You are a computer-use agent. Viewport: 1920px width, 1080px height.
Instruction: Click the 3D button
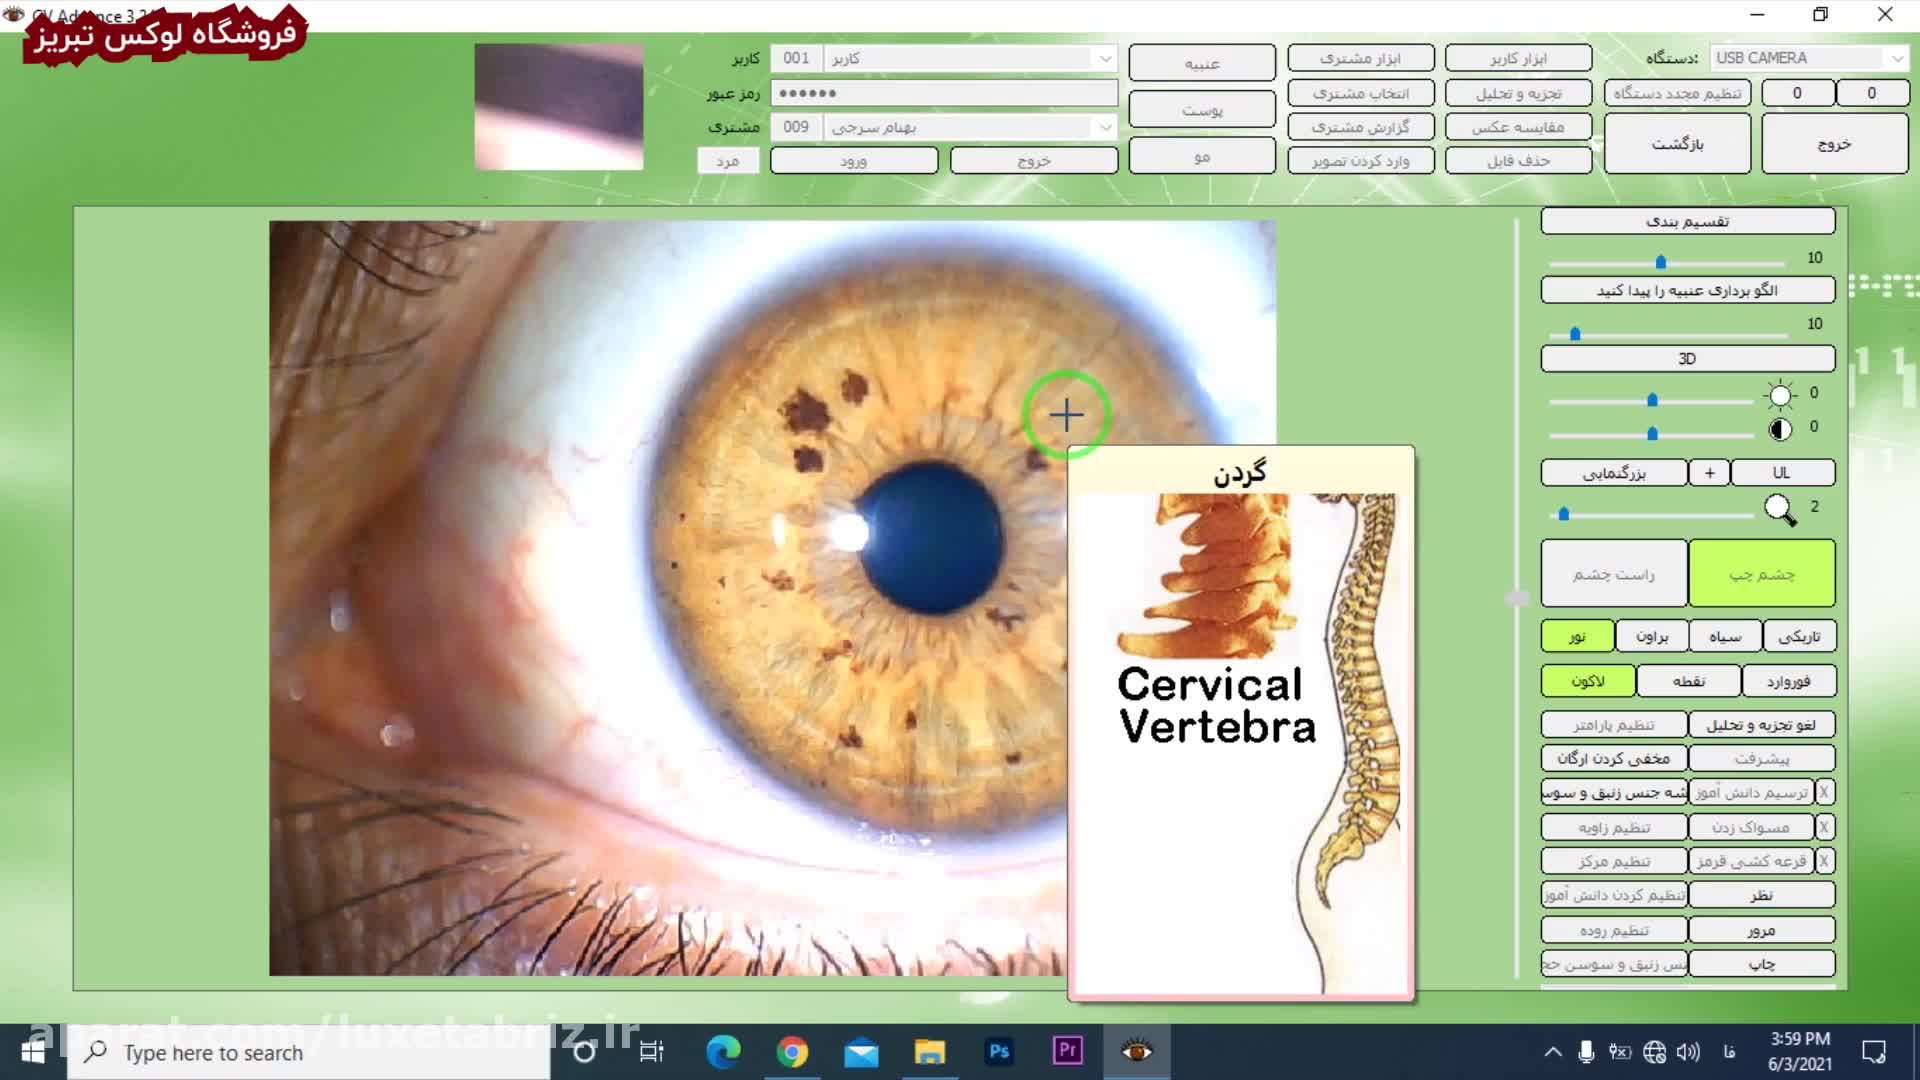pos(1687,358)
